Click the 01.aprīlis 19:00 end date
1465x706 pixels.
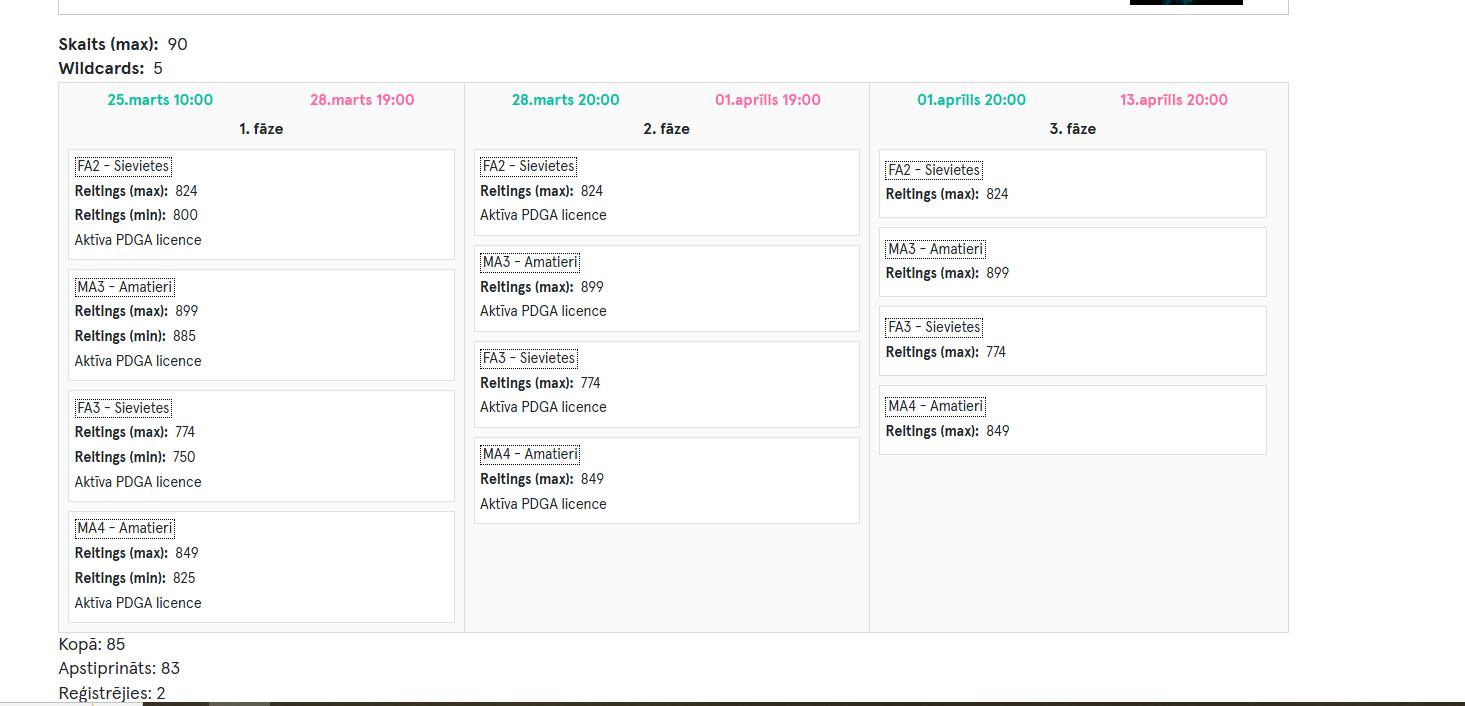coord(767,100)
